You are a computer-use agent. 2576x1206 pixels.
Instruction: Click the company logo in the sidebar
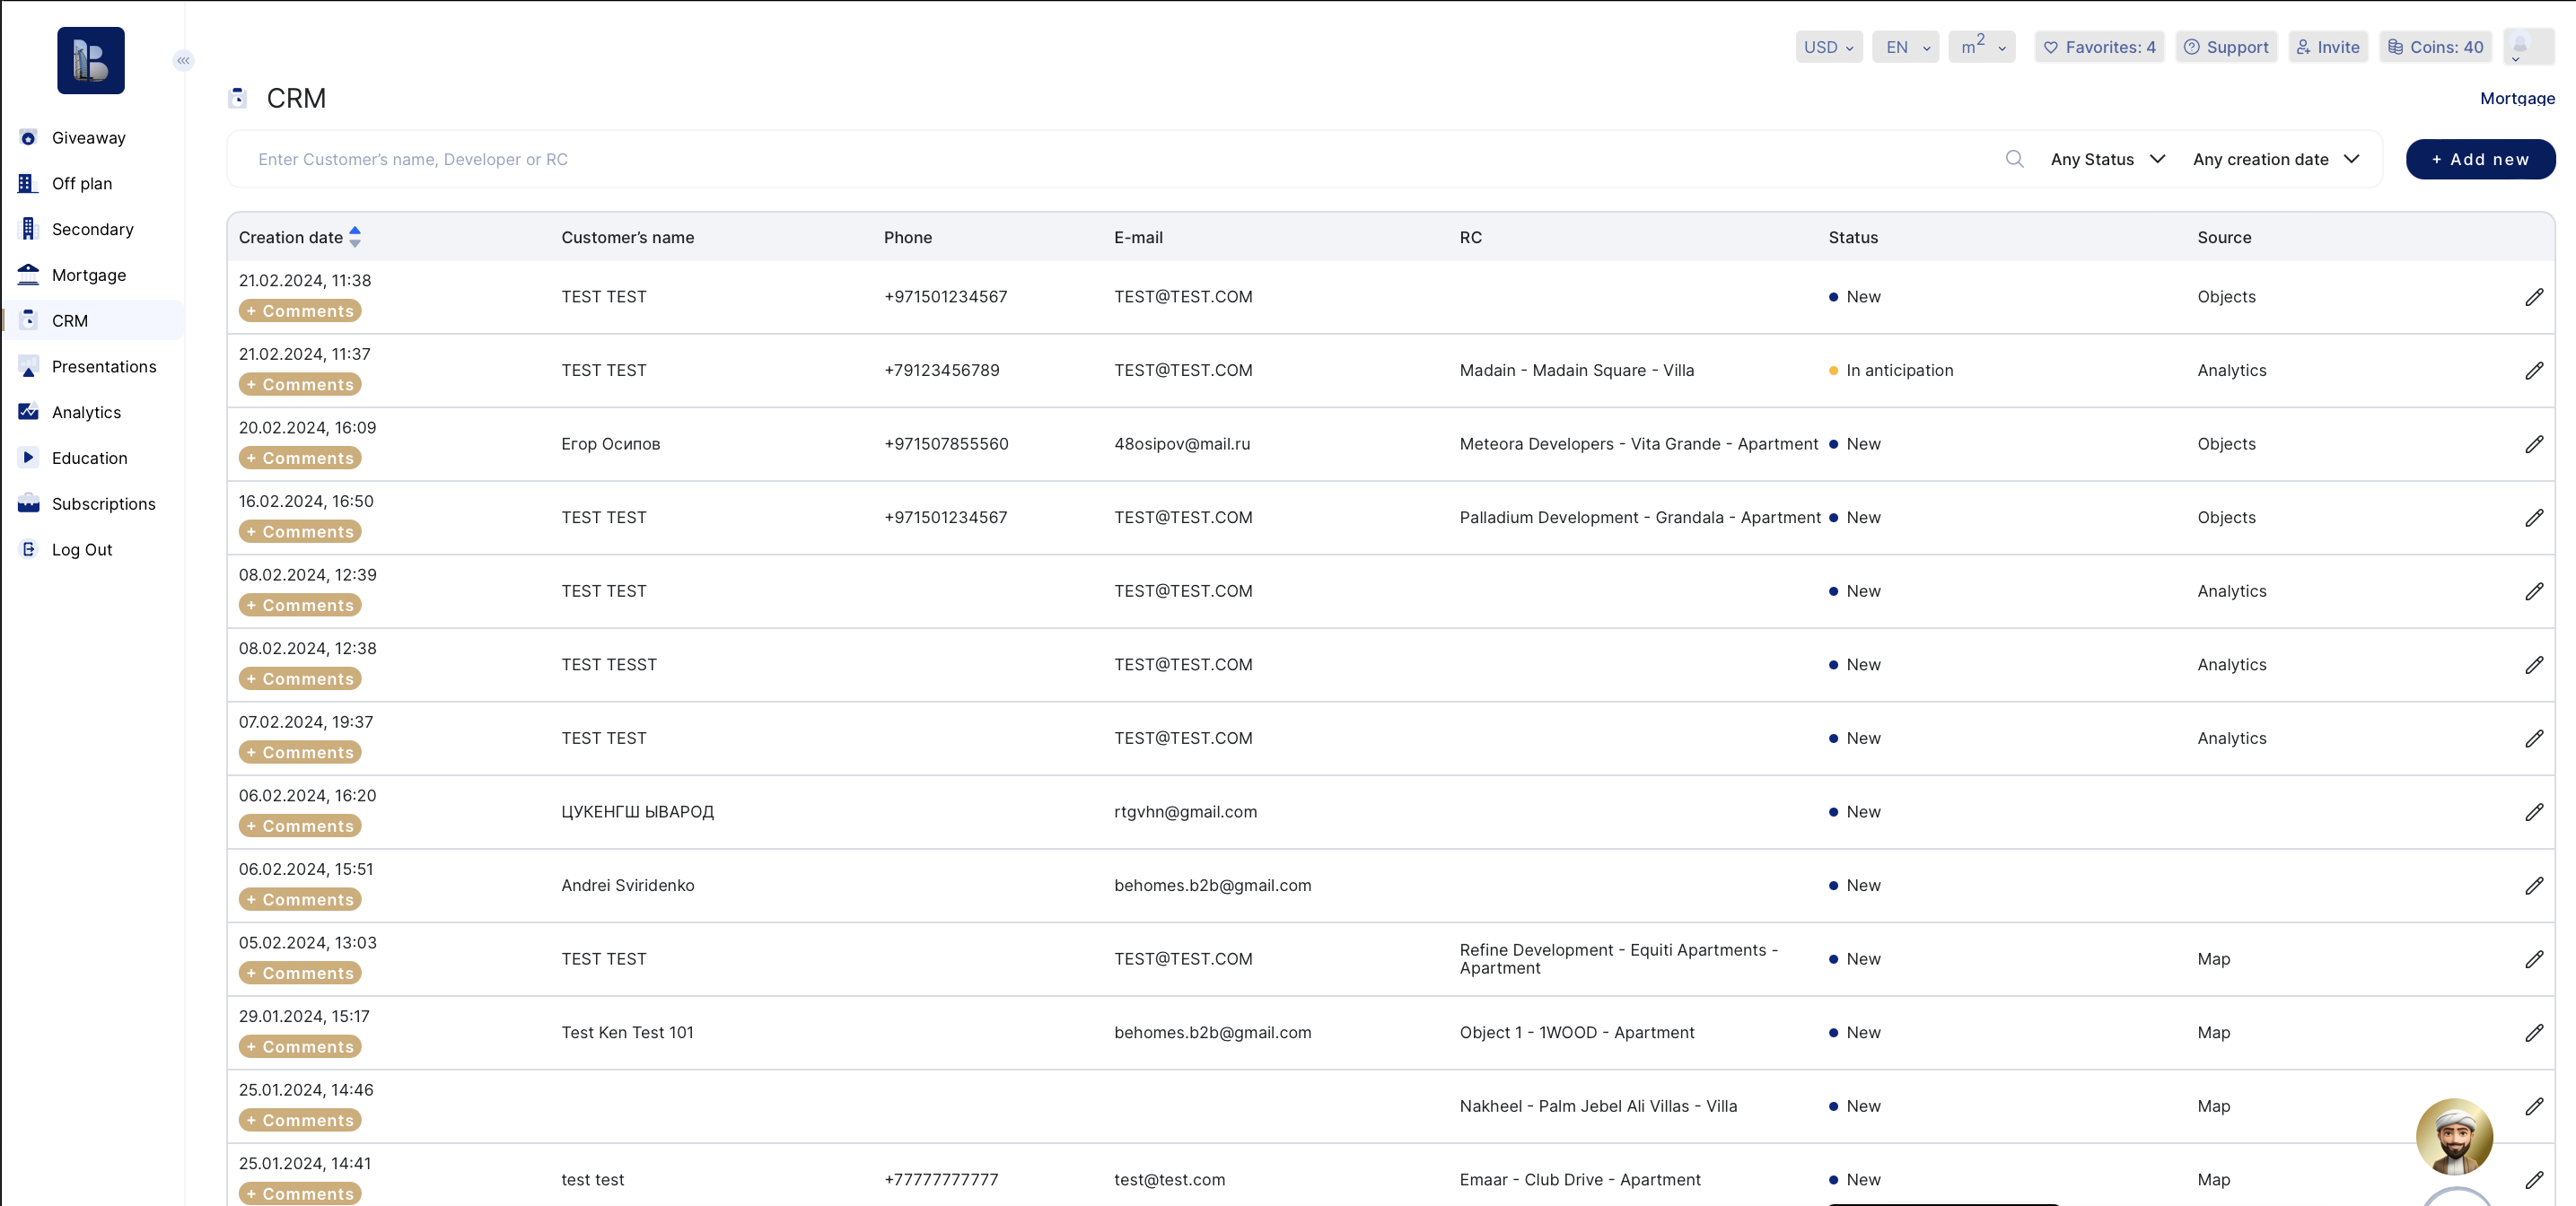pos(91,61)
